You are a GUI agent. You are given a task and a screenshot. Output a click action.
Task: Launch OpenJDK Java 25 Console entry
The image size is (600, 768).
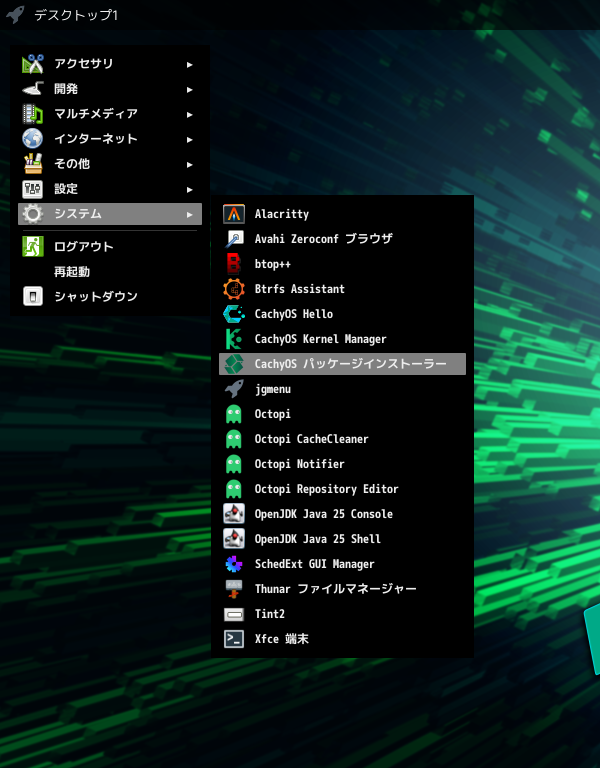point(342,514)
